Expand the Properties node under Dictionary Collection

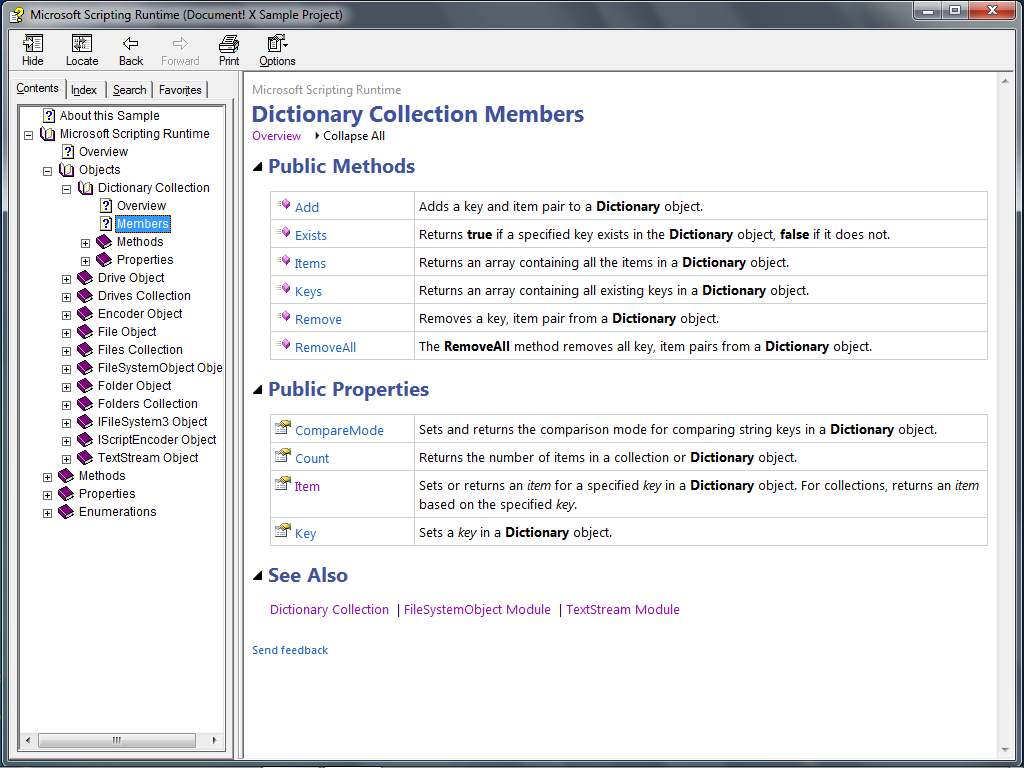(x=86, y=261)
